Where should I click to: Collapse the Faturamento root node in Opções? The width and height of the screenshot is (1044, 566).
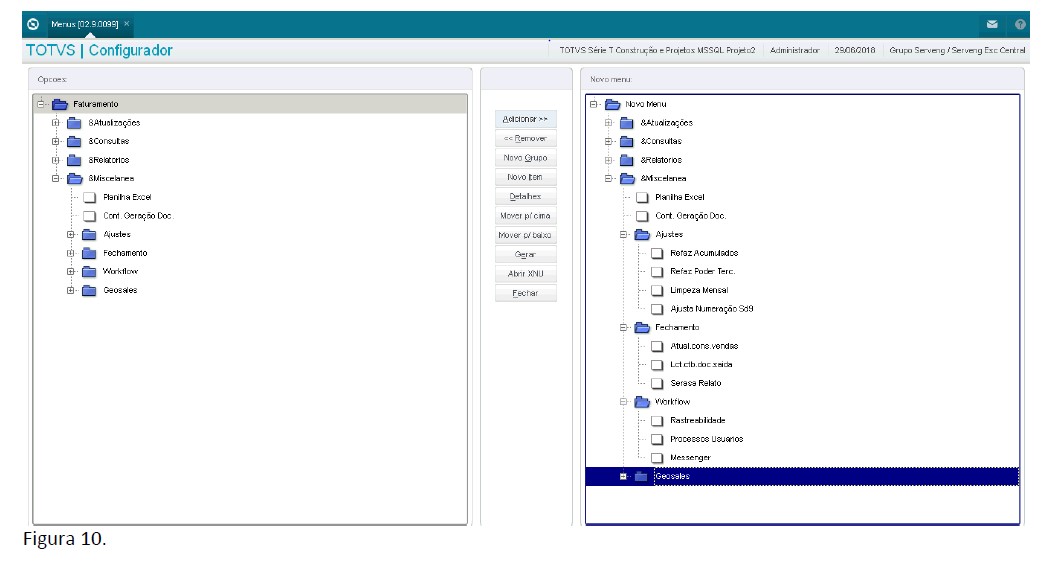(41, 104)
